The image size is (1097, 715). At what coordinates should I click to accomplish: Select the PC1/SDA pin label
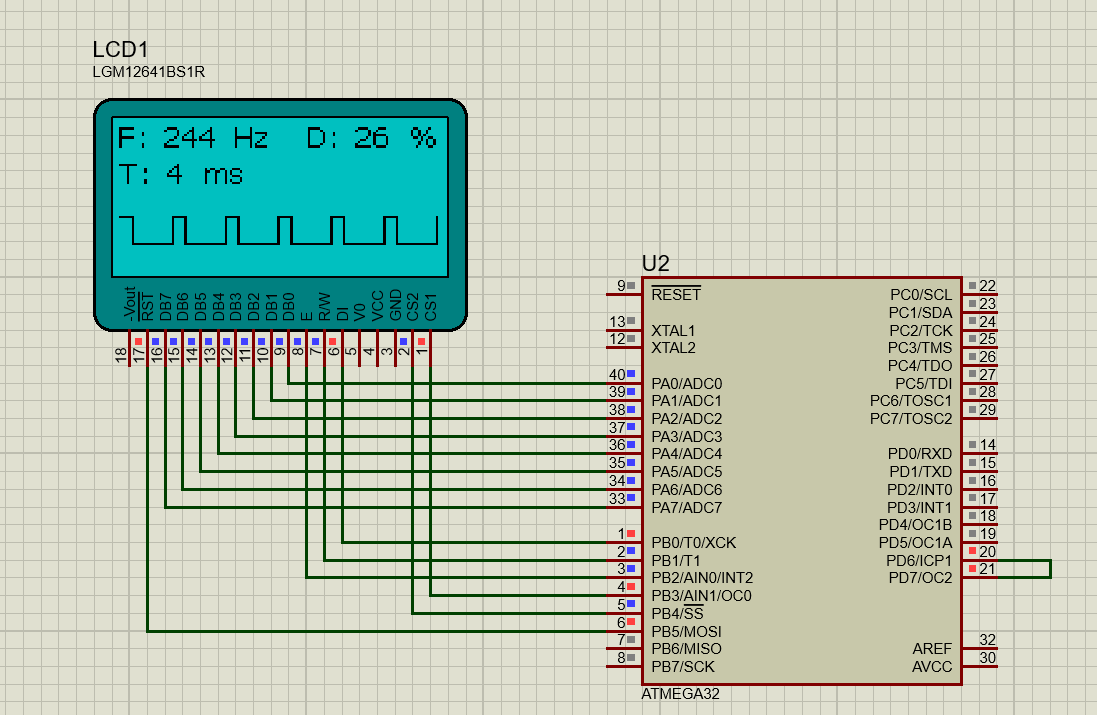tap(920, 313)
